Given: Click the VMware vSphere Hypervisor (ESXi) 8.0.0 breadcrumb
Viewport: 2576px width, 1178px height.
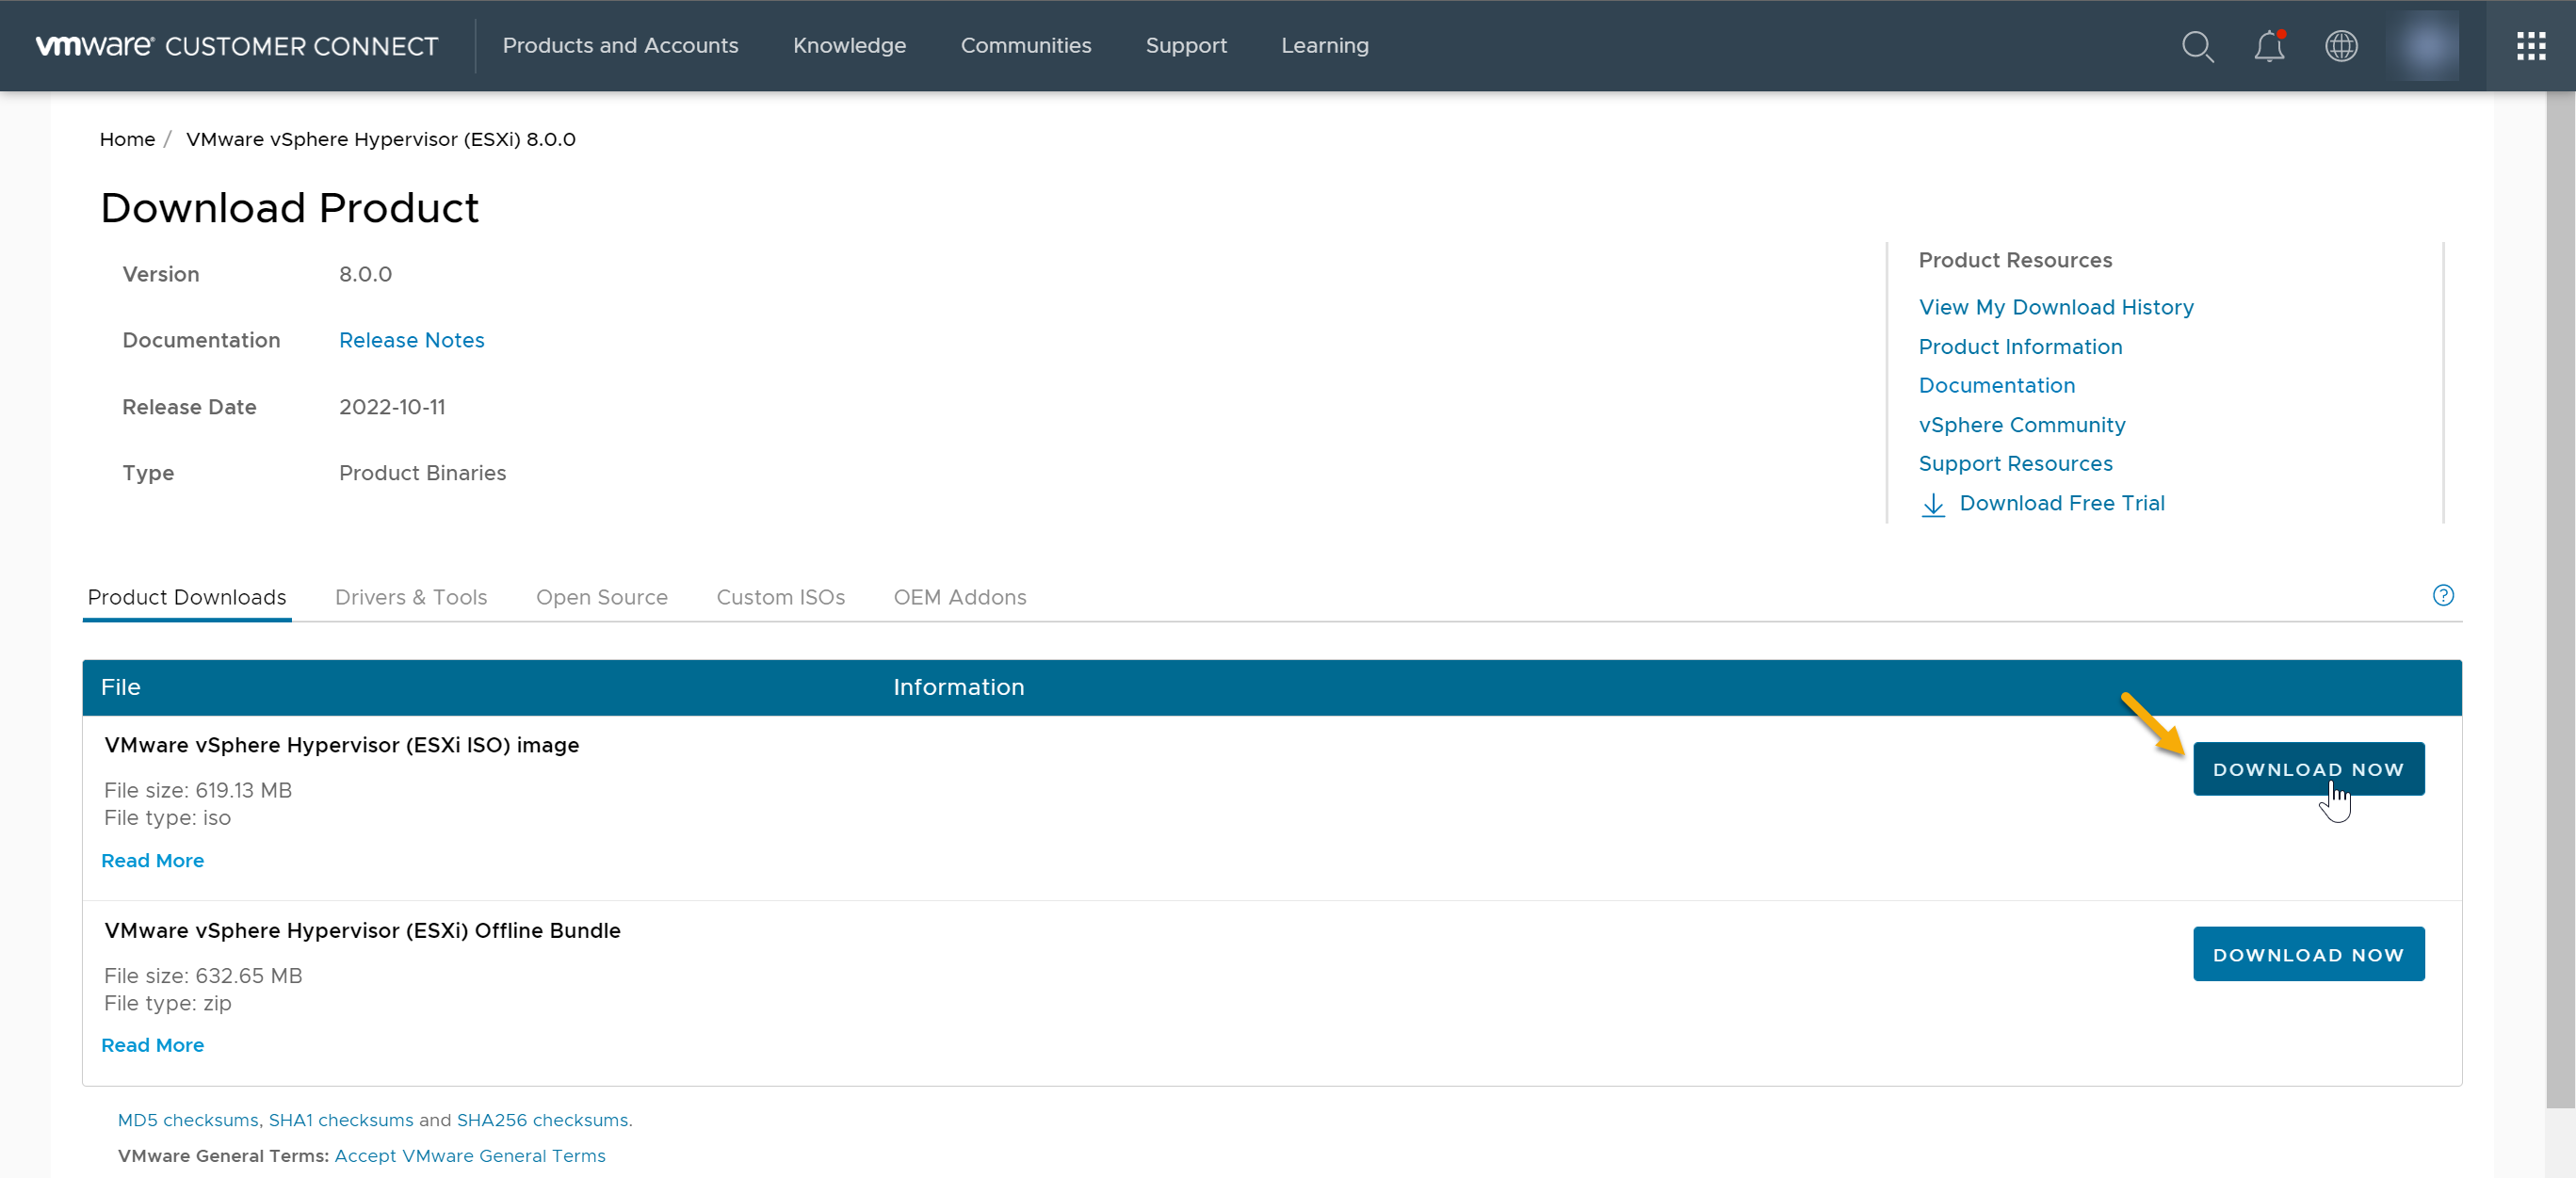Looking at the screenshot, I should coord(380,139).
